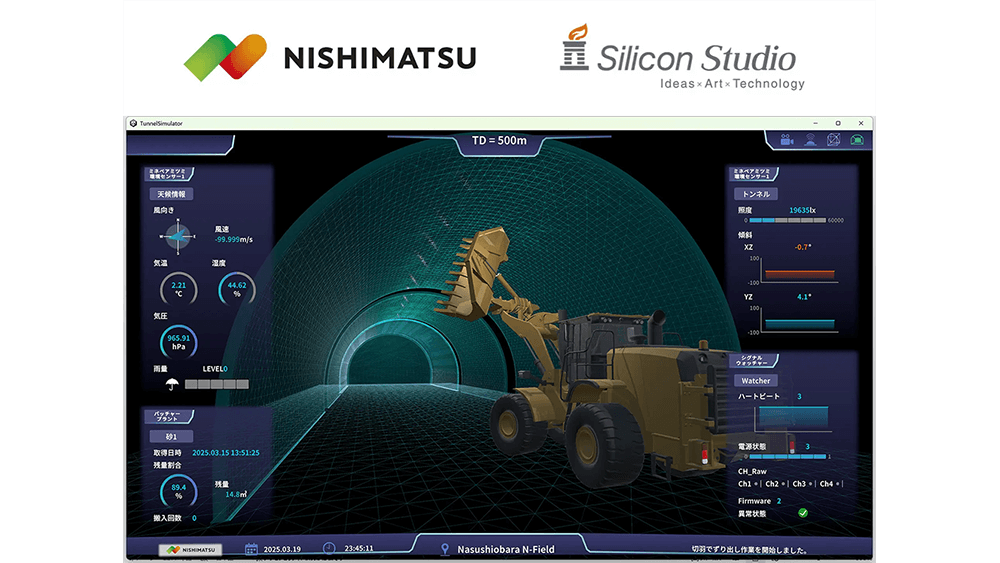Click the Silicon Studio logo in header
1000x563 pixels.
coord(682,57)
